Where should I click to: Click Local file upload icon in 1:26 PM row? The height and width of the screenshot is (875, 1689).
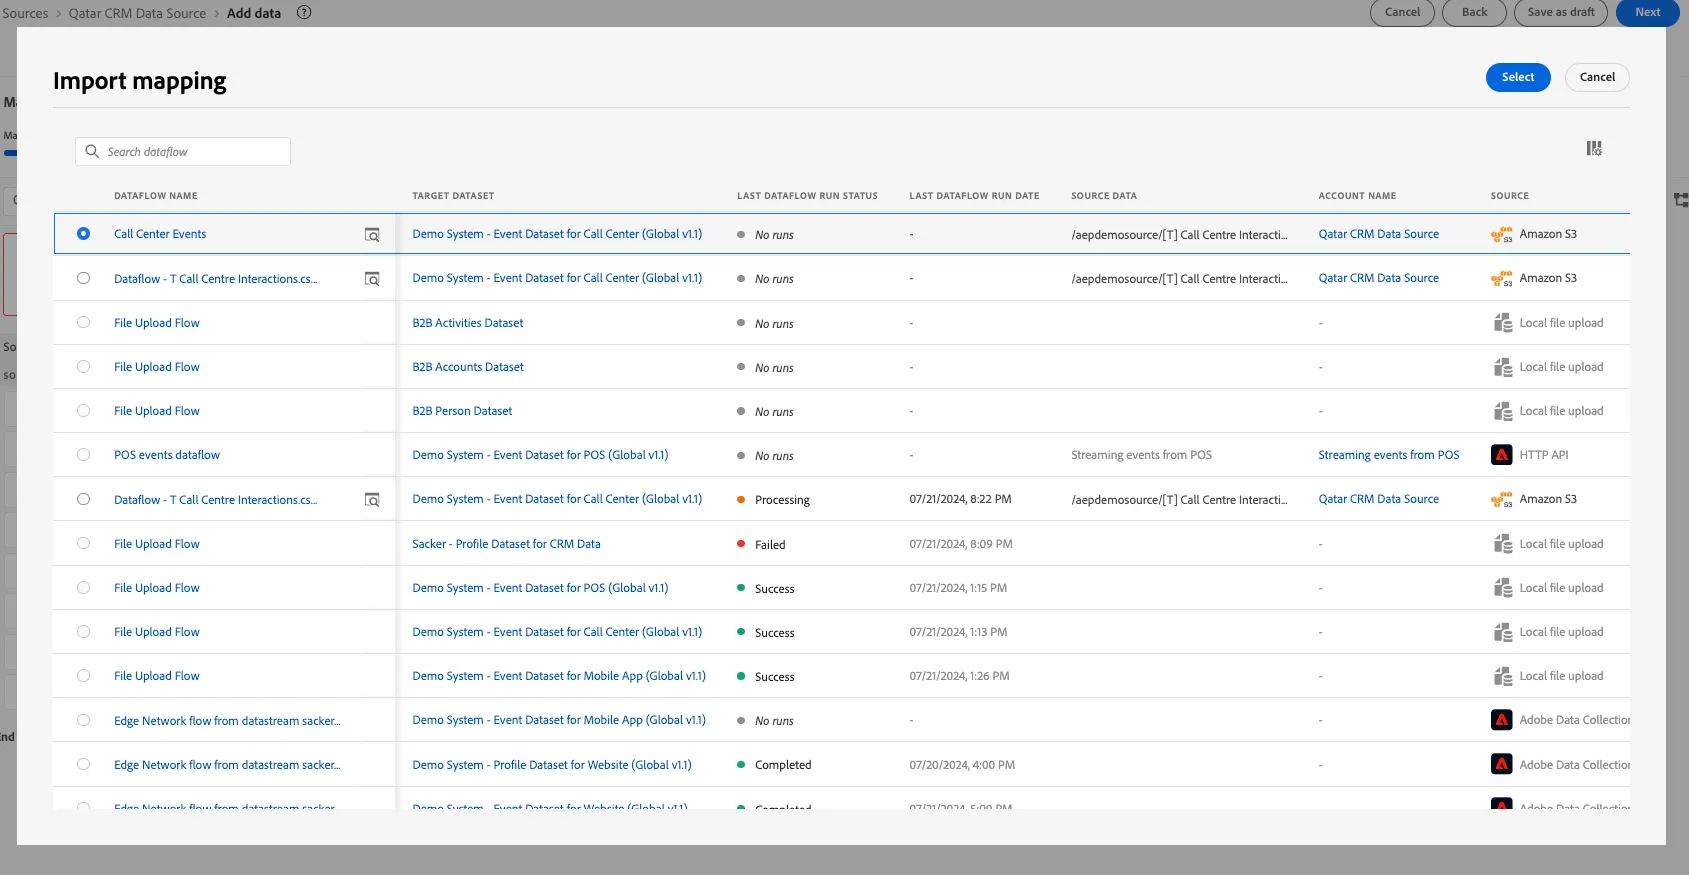pos(1502,676)
